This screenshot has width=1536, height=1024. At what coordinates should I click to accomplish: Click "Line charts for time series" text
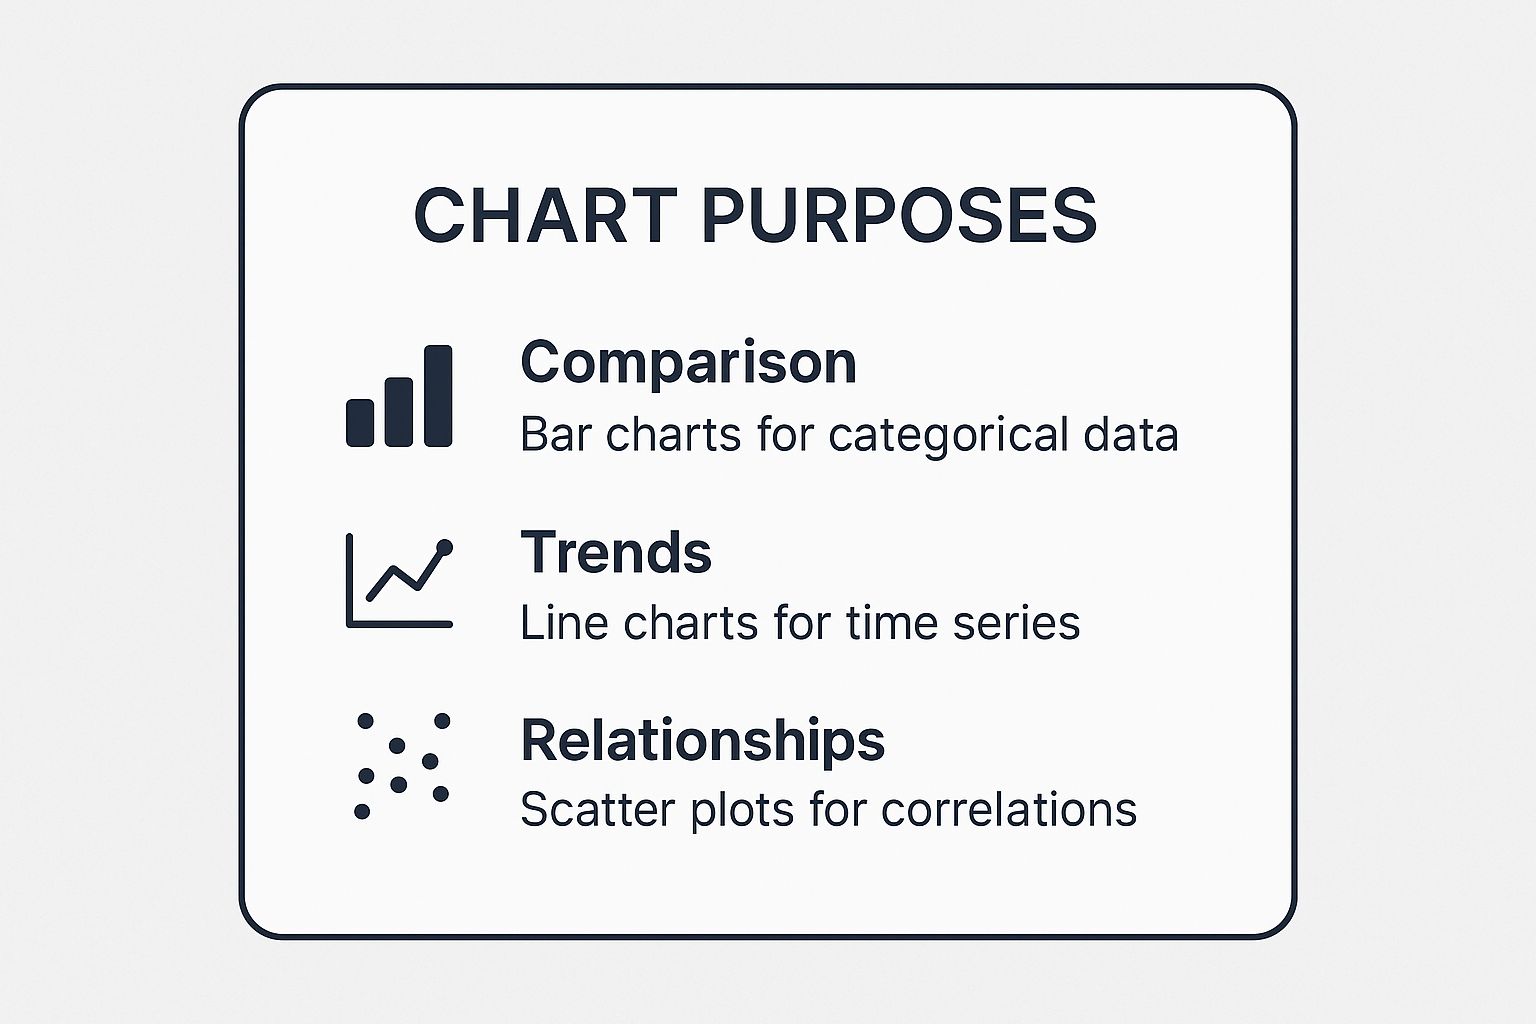[800, 623]
